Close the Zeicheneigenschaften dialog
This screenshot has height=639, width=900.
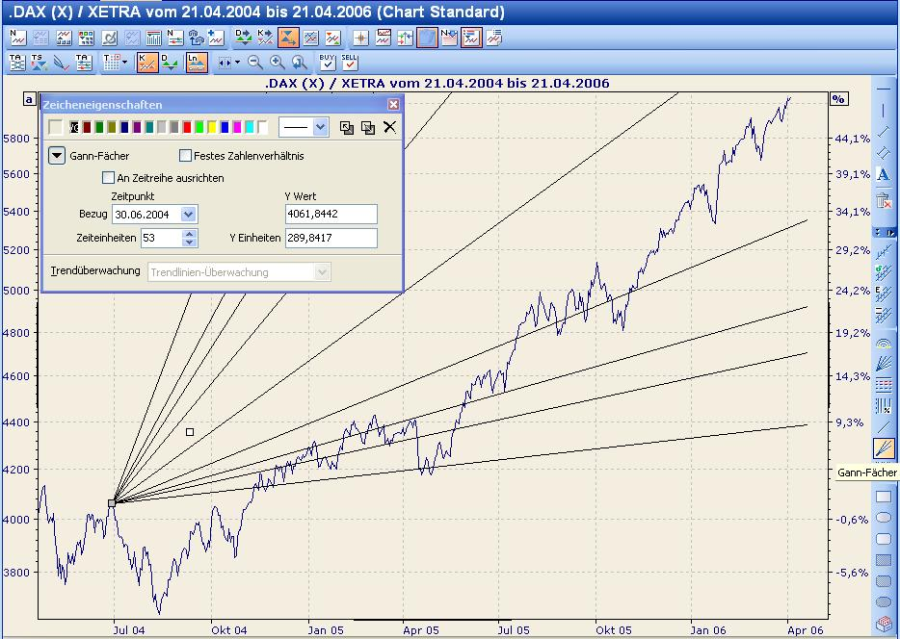coord(393,104)
